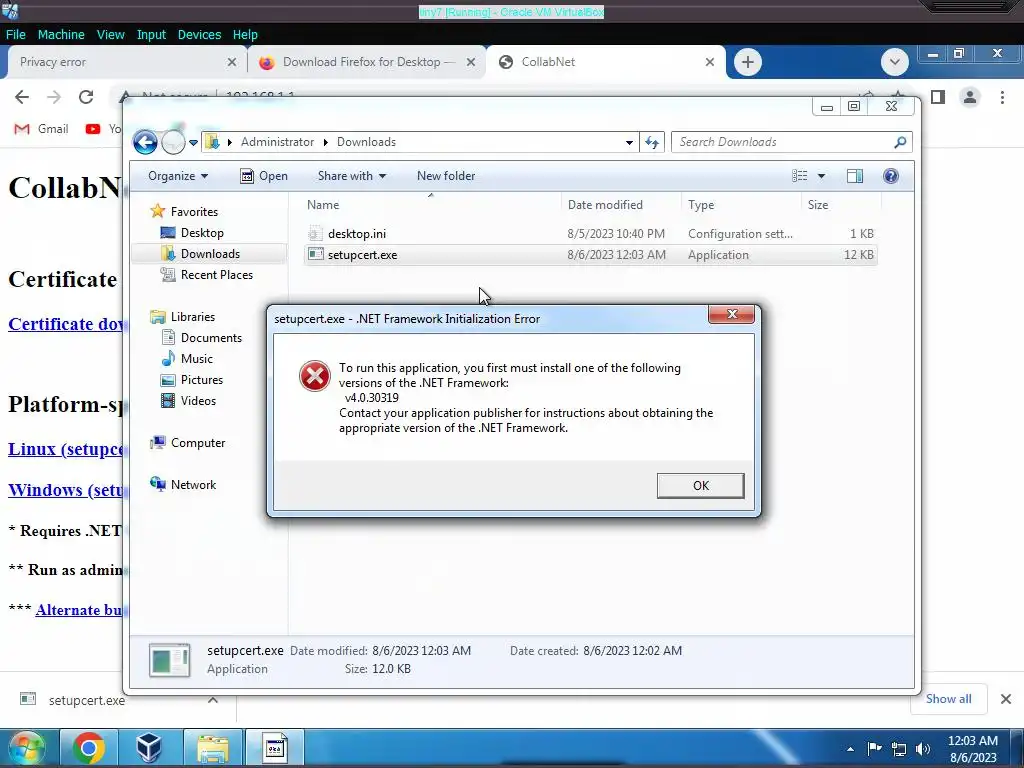Open the Documents library

(x=211, y=338)
